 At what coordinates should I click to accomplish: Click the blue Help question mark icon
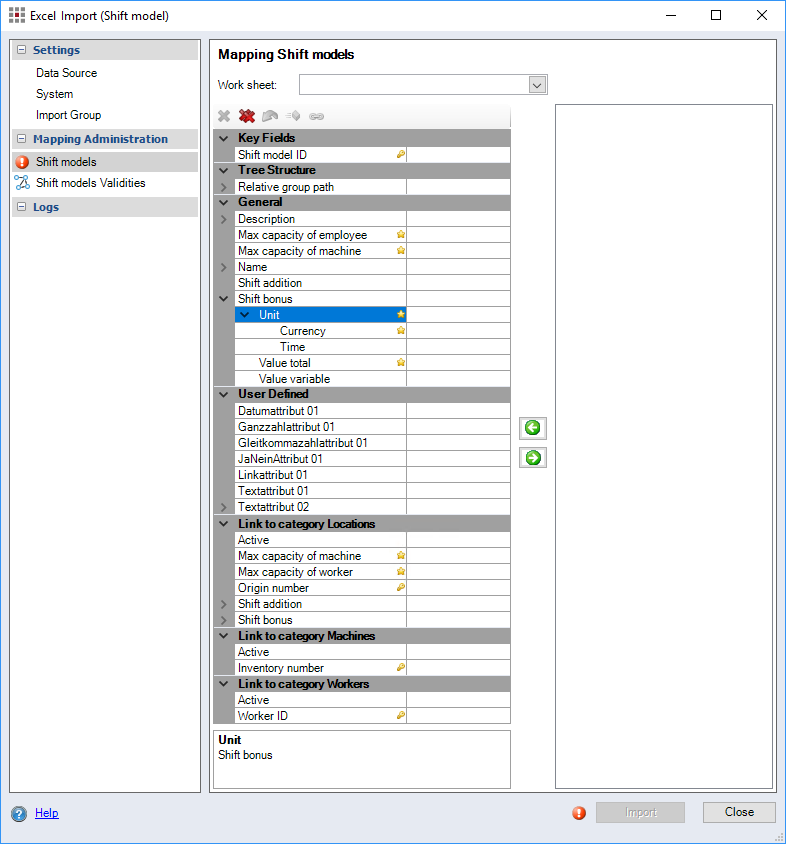19,813
